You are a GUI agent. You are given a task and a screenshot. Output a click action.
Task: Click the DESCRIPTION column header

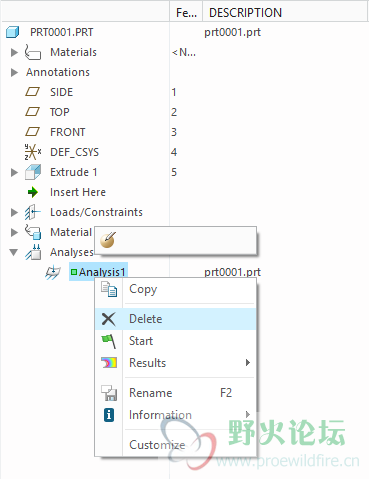coord(285,13)
